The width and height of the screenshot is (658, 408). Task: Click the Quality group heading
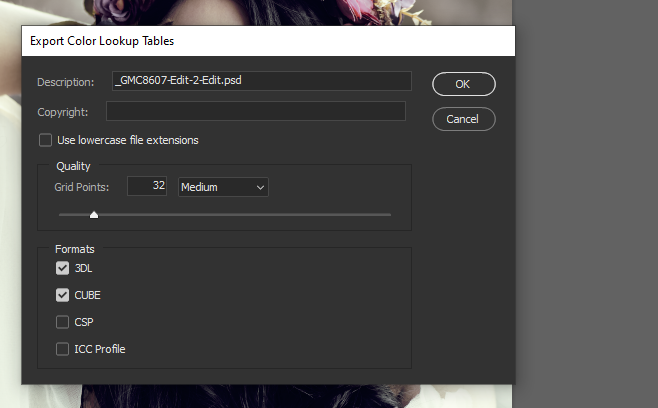[73, 166]
